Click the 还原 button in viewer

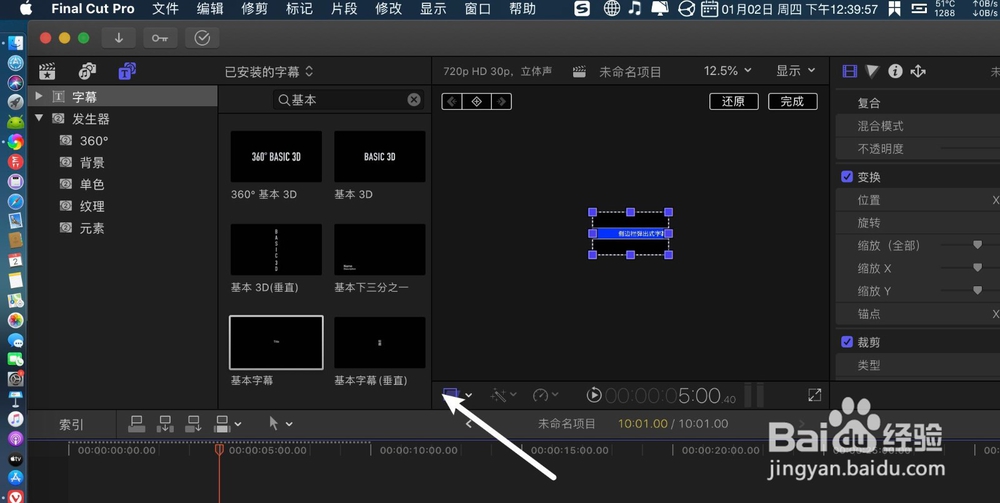tap(733, 101)
